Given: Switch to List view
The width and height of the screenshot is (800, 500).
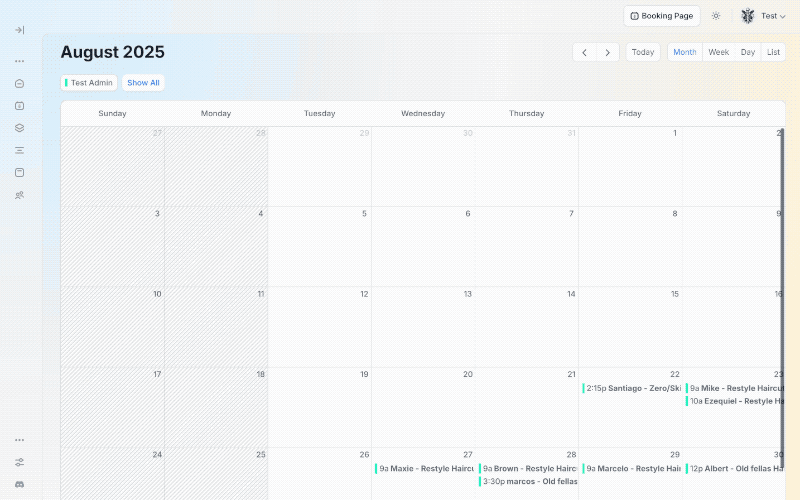Looking at the screenshot, I should click(773, 52).
